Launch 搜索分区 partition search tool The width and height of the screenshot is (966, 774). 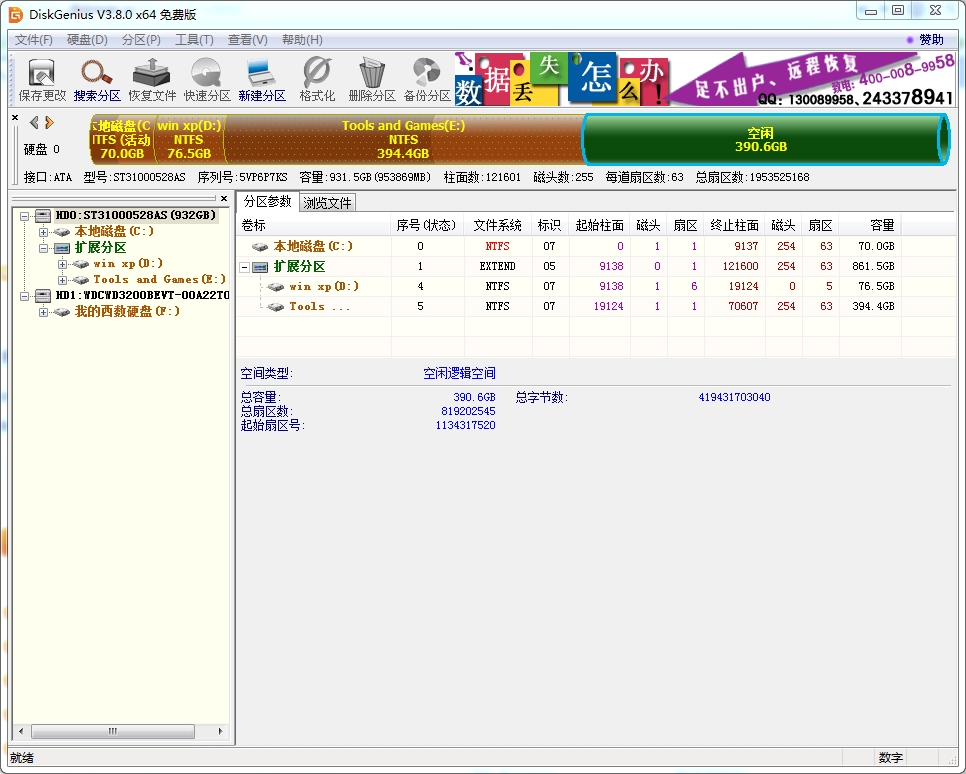tap(97, 79)
